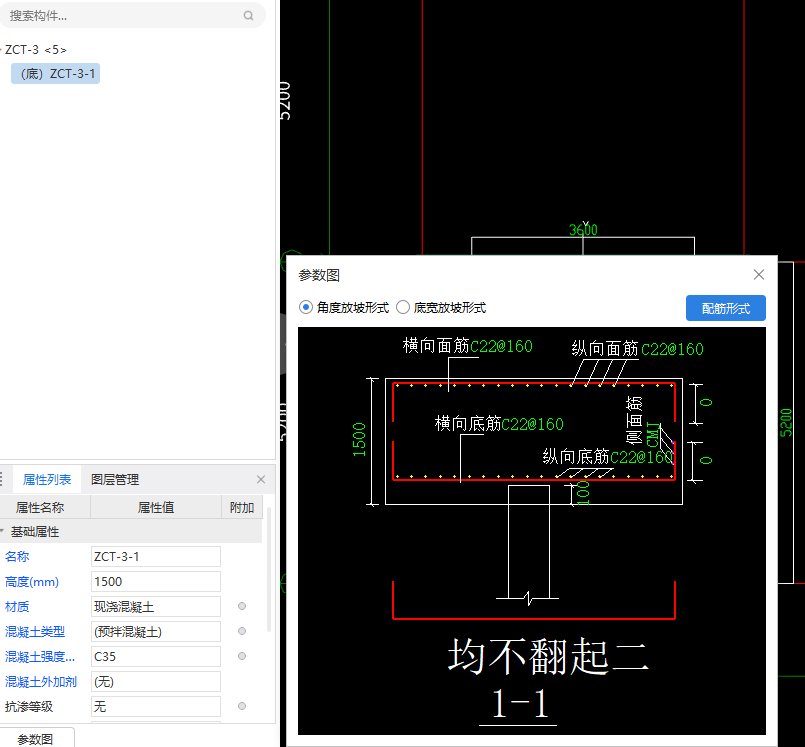Click the 附加 column header
The height and width of the screenshot is (747, 805).
242,508
